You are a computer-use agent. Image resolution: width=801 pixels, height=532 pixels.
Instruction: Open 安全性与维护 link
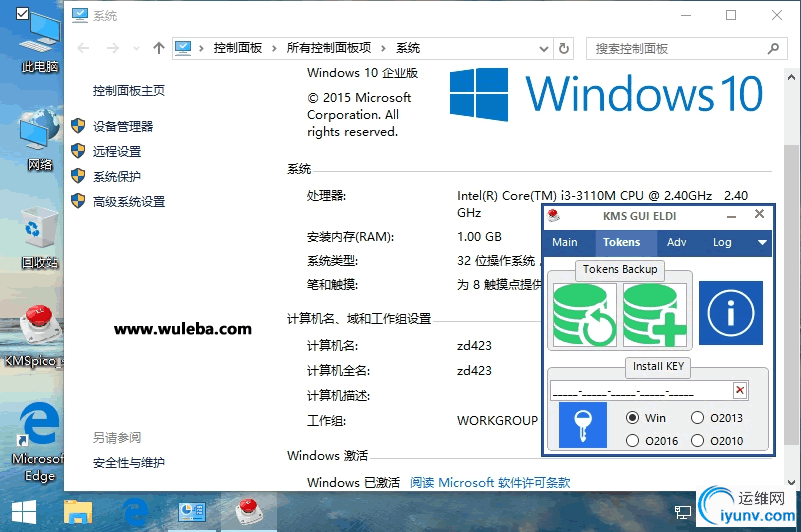[129, 462]
